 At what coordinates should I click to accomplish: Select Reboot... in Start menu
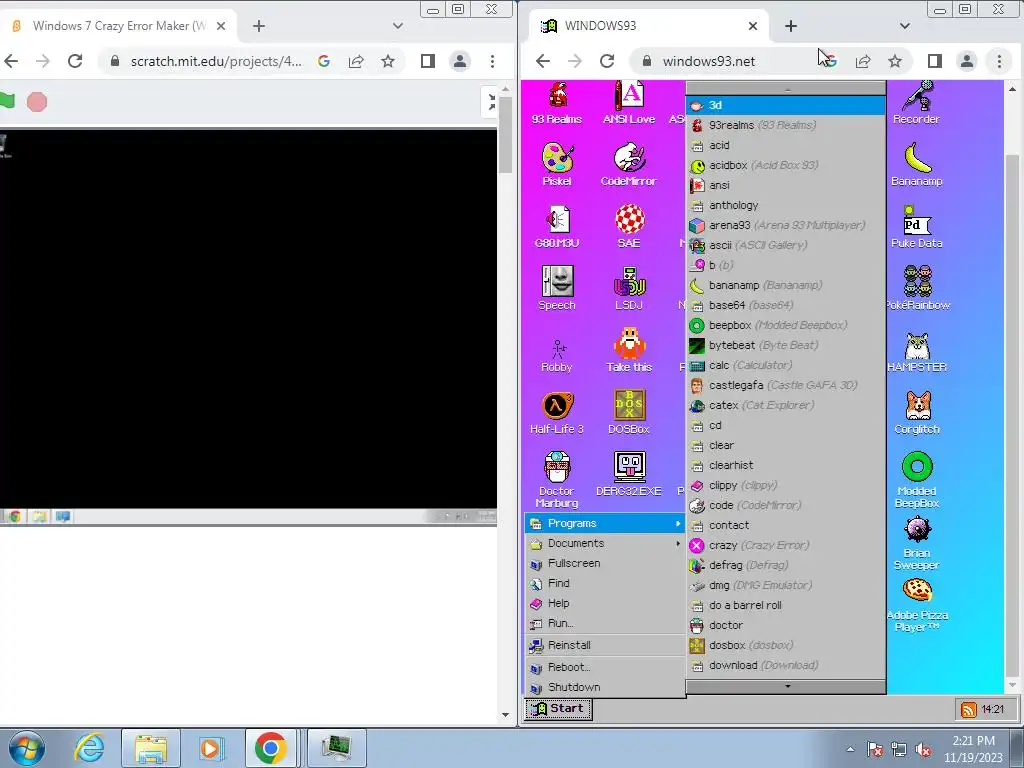605,667
